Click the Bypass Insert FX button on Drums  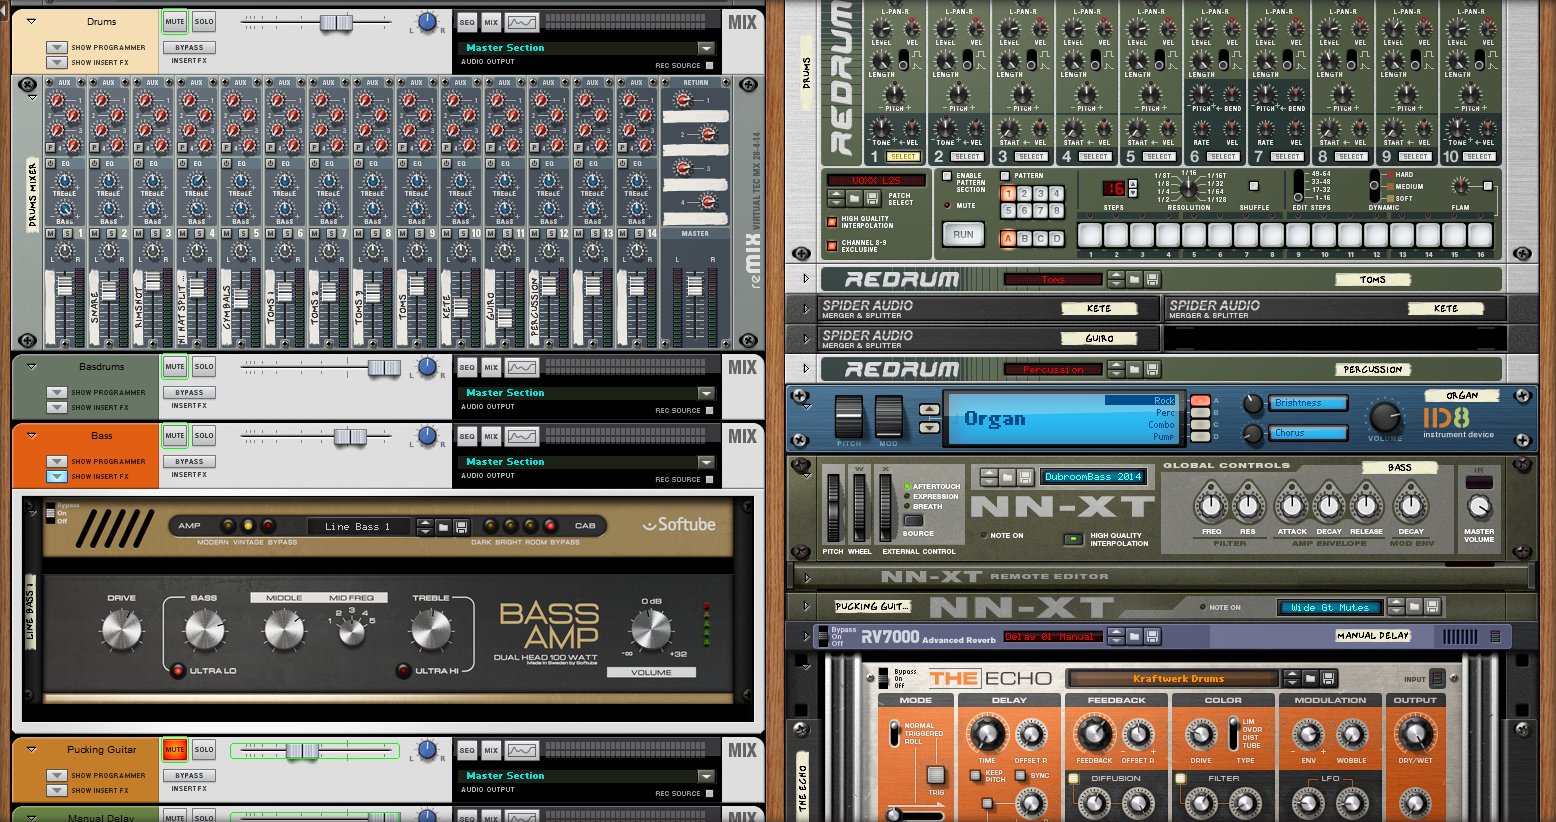pos(189,47)
